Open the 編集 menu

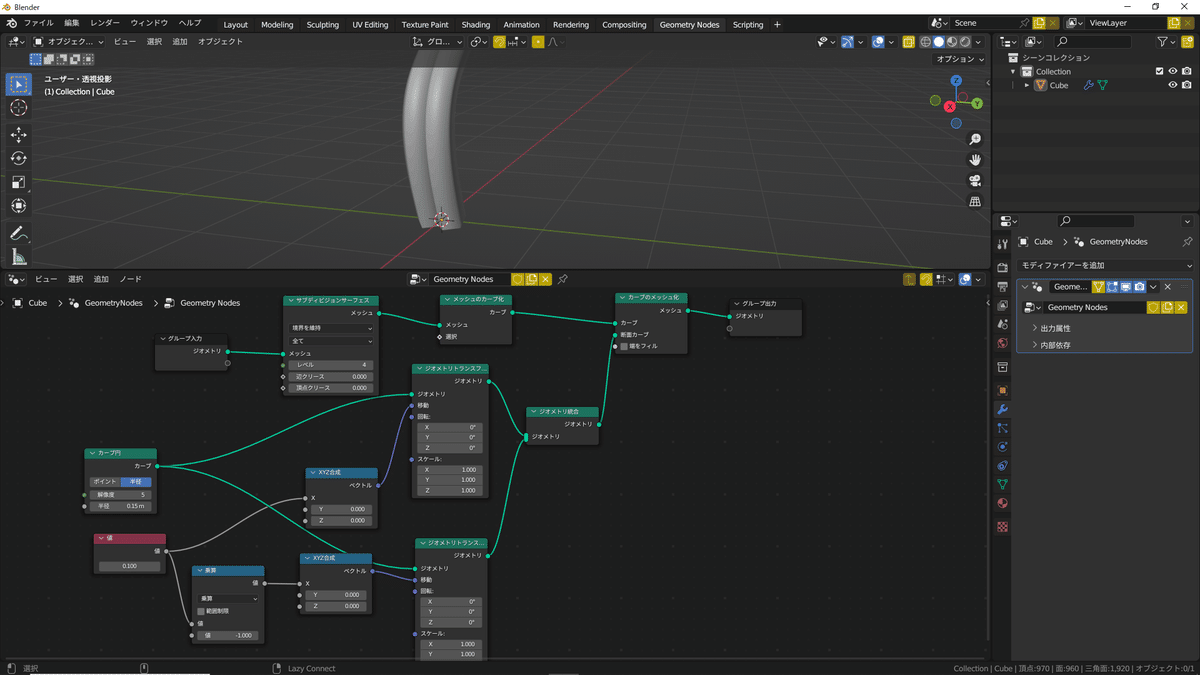[72, 23]
